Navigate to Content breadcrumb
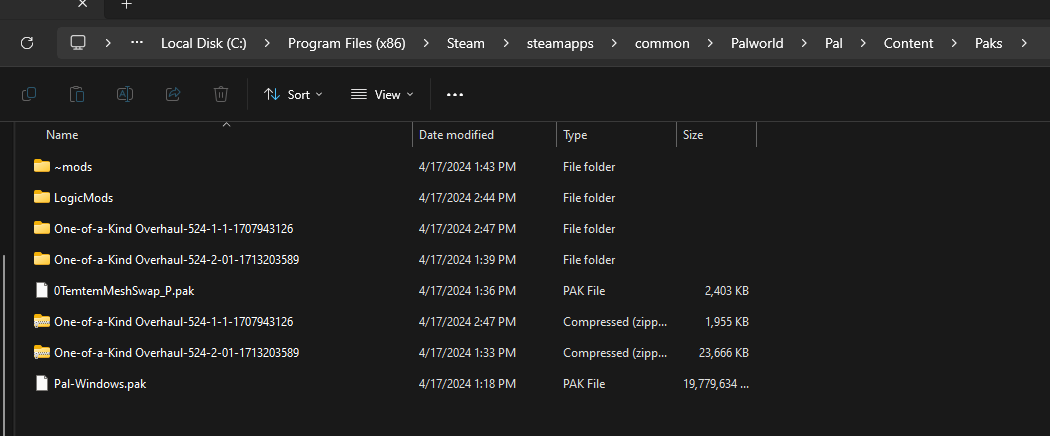Viewport: 1050px width, 436px height. click(908, 44)
